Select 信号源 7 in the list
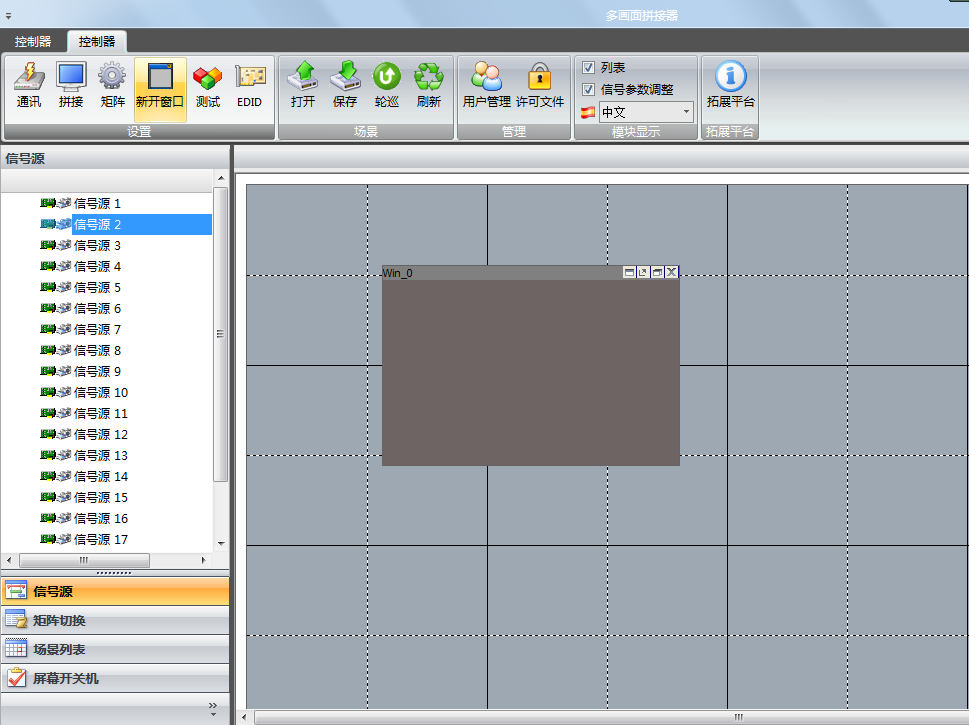Screen dimensions: 969x725 [97, 329]
